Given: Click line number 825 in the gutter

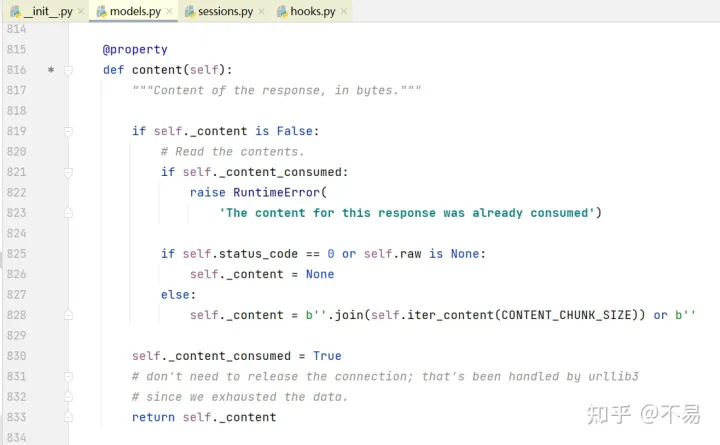Looking at the screenshot, I should coord(17,253).
